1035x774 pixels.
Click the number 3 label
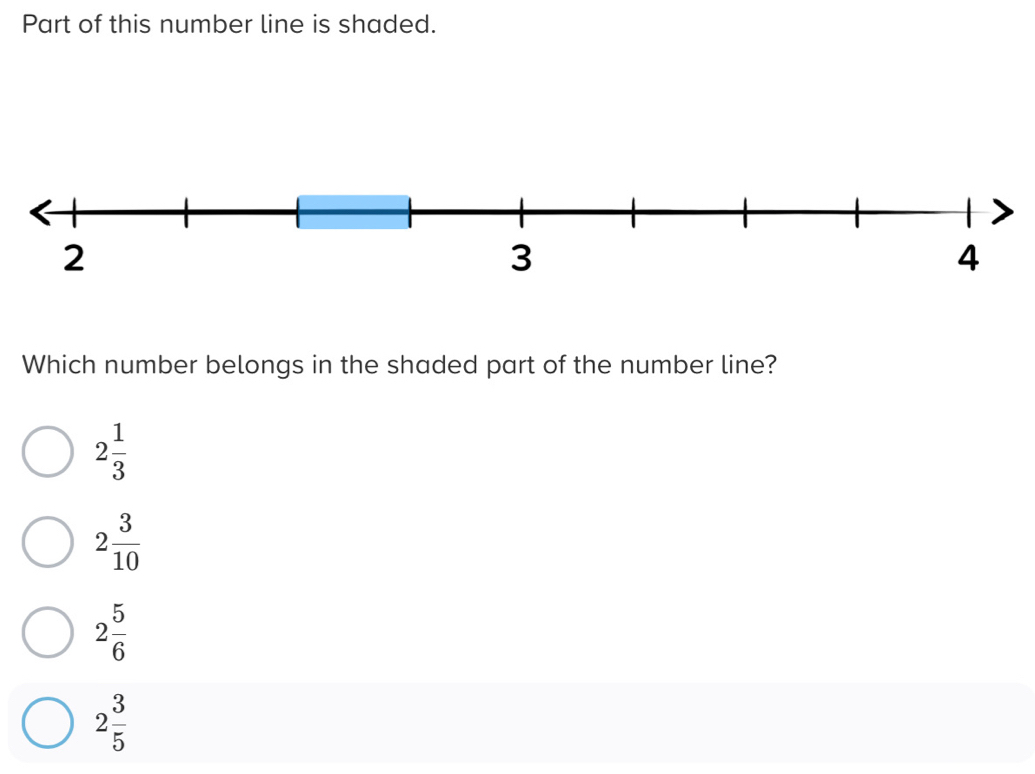point(521,258)
